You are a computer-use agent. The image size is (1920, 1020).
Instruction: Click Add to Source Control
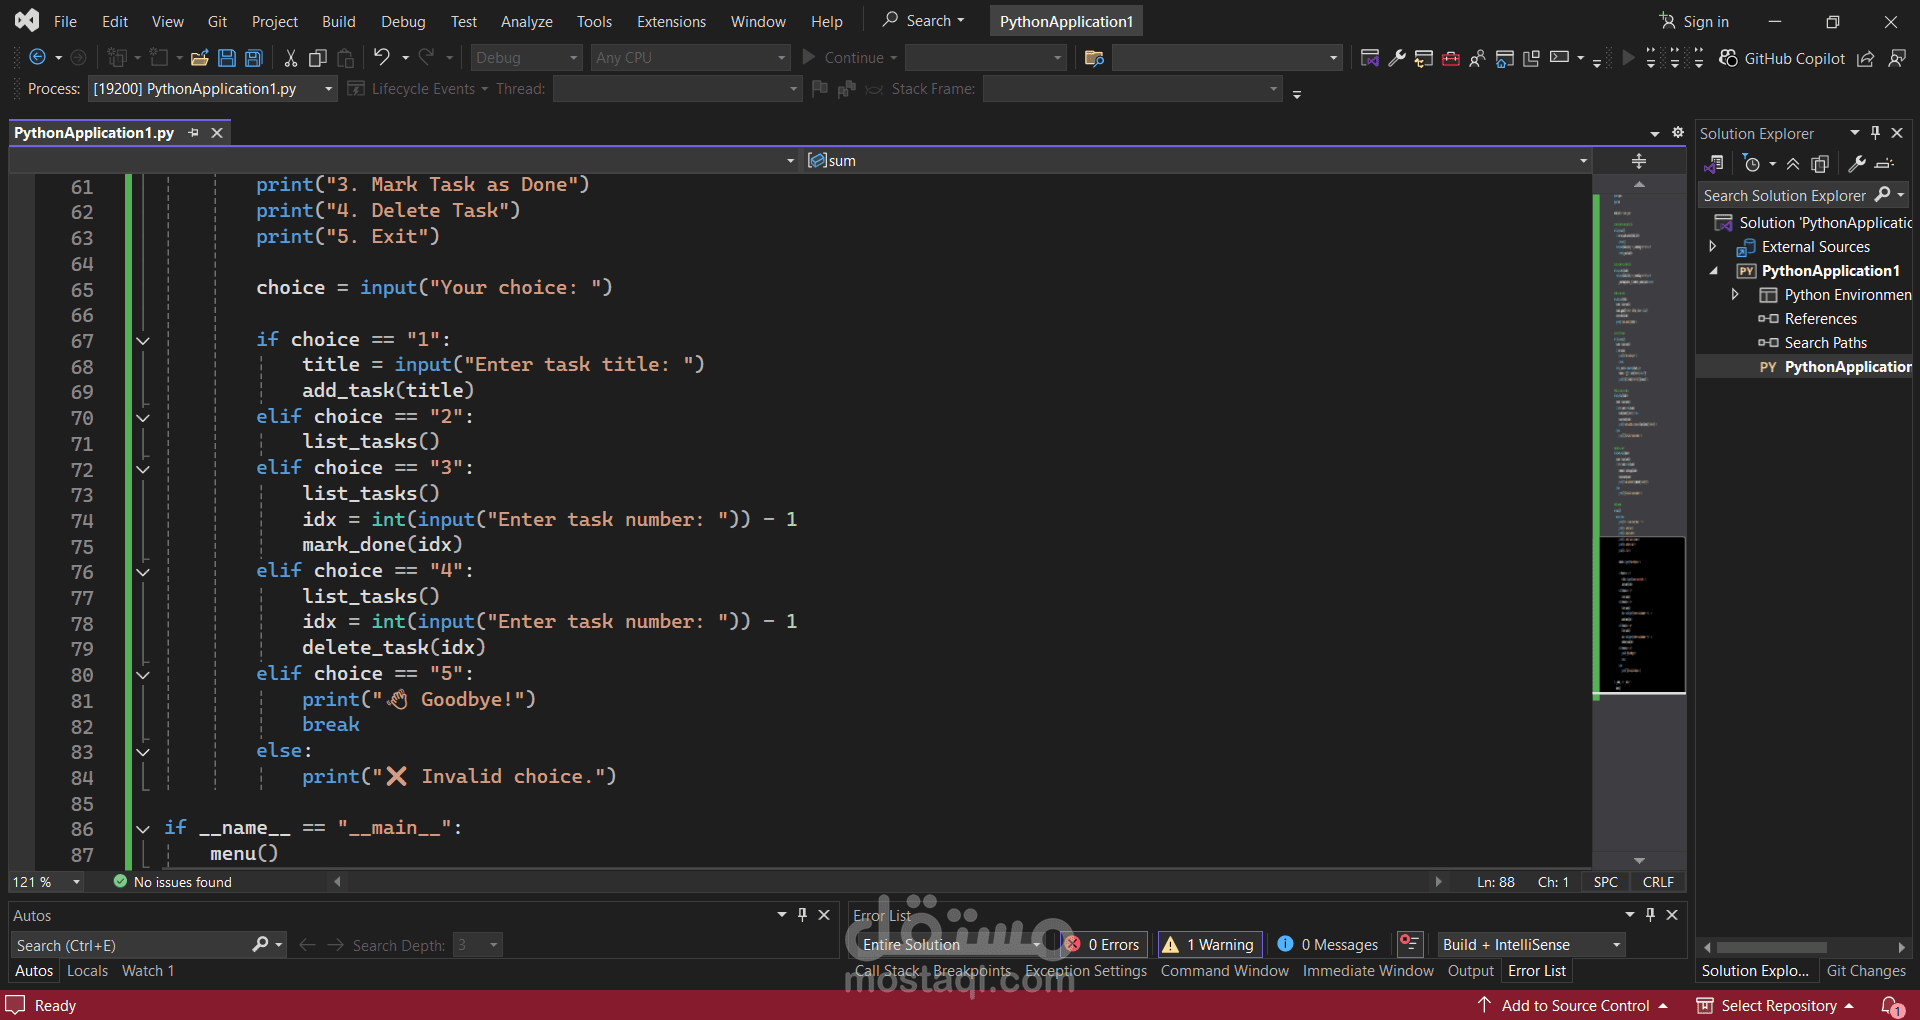1574,1005
